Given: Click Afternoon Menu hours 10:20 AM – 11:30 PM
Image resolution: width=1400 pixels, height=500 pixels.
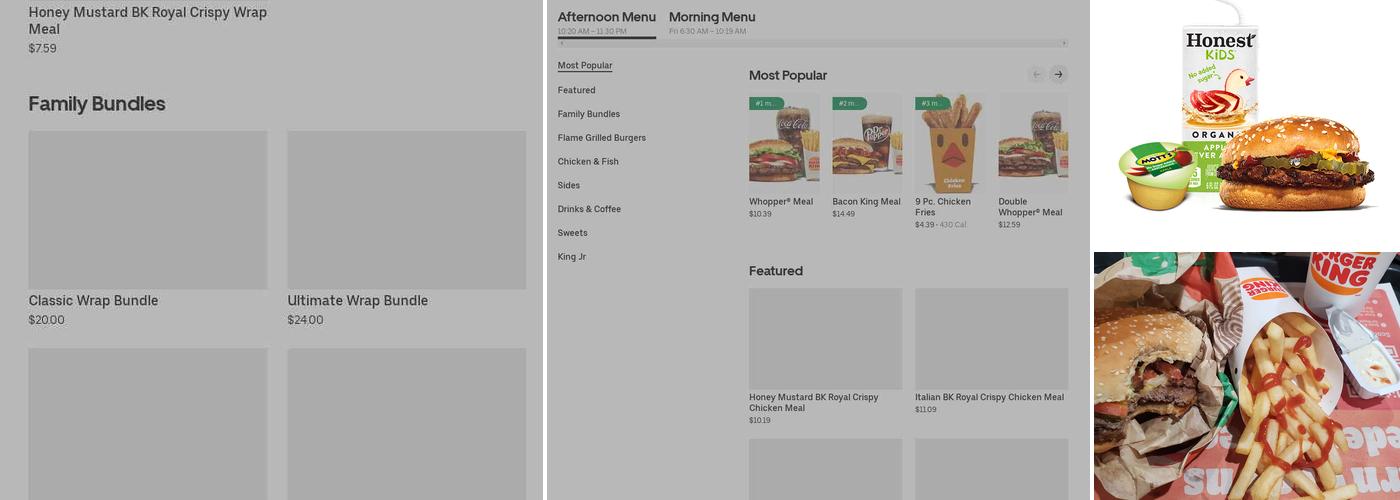Looking at the screenshot, I should (x=592, y=31).
